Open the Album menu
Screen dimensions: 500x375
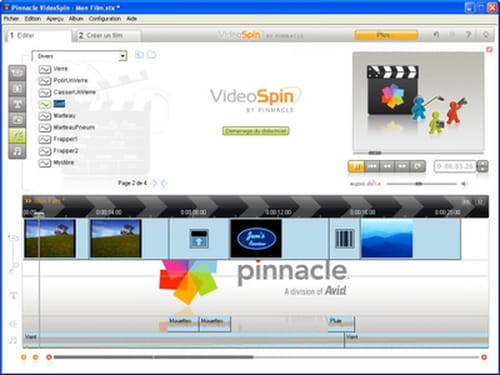[76, 19]
